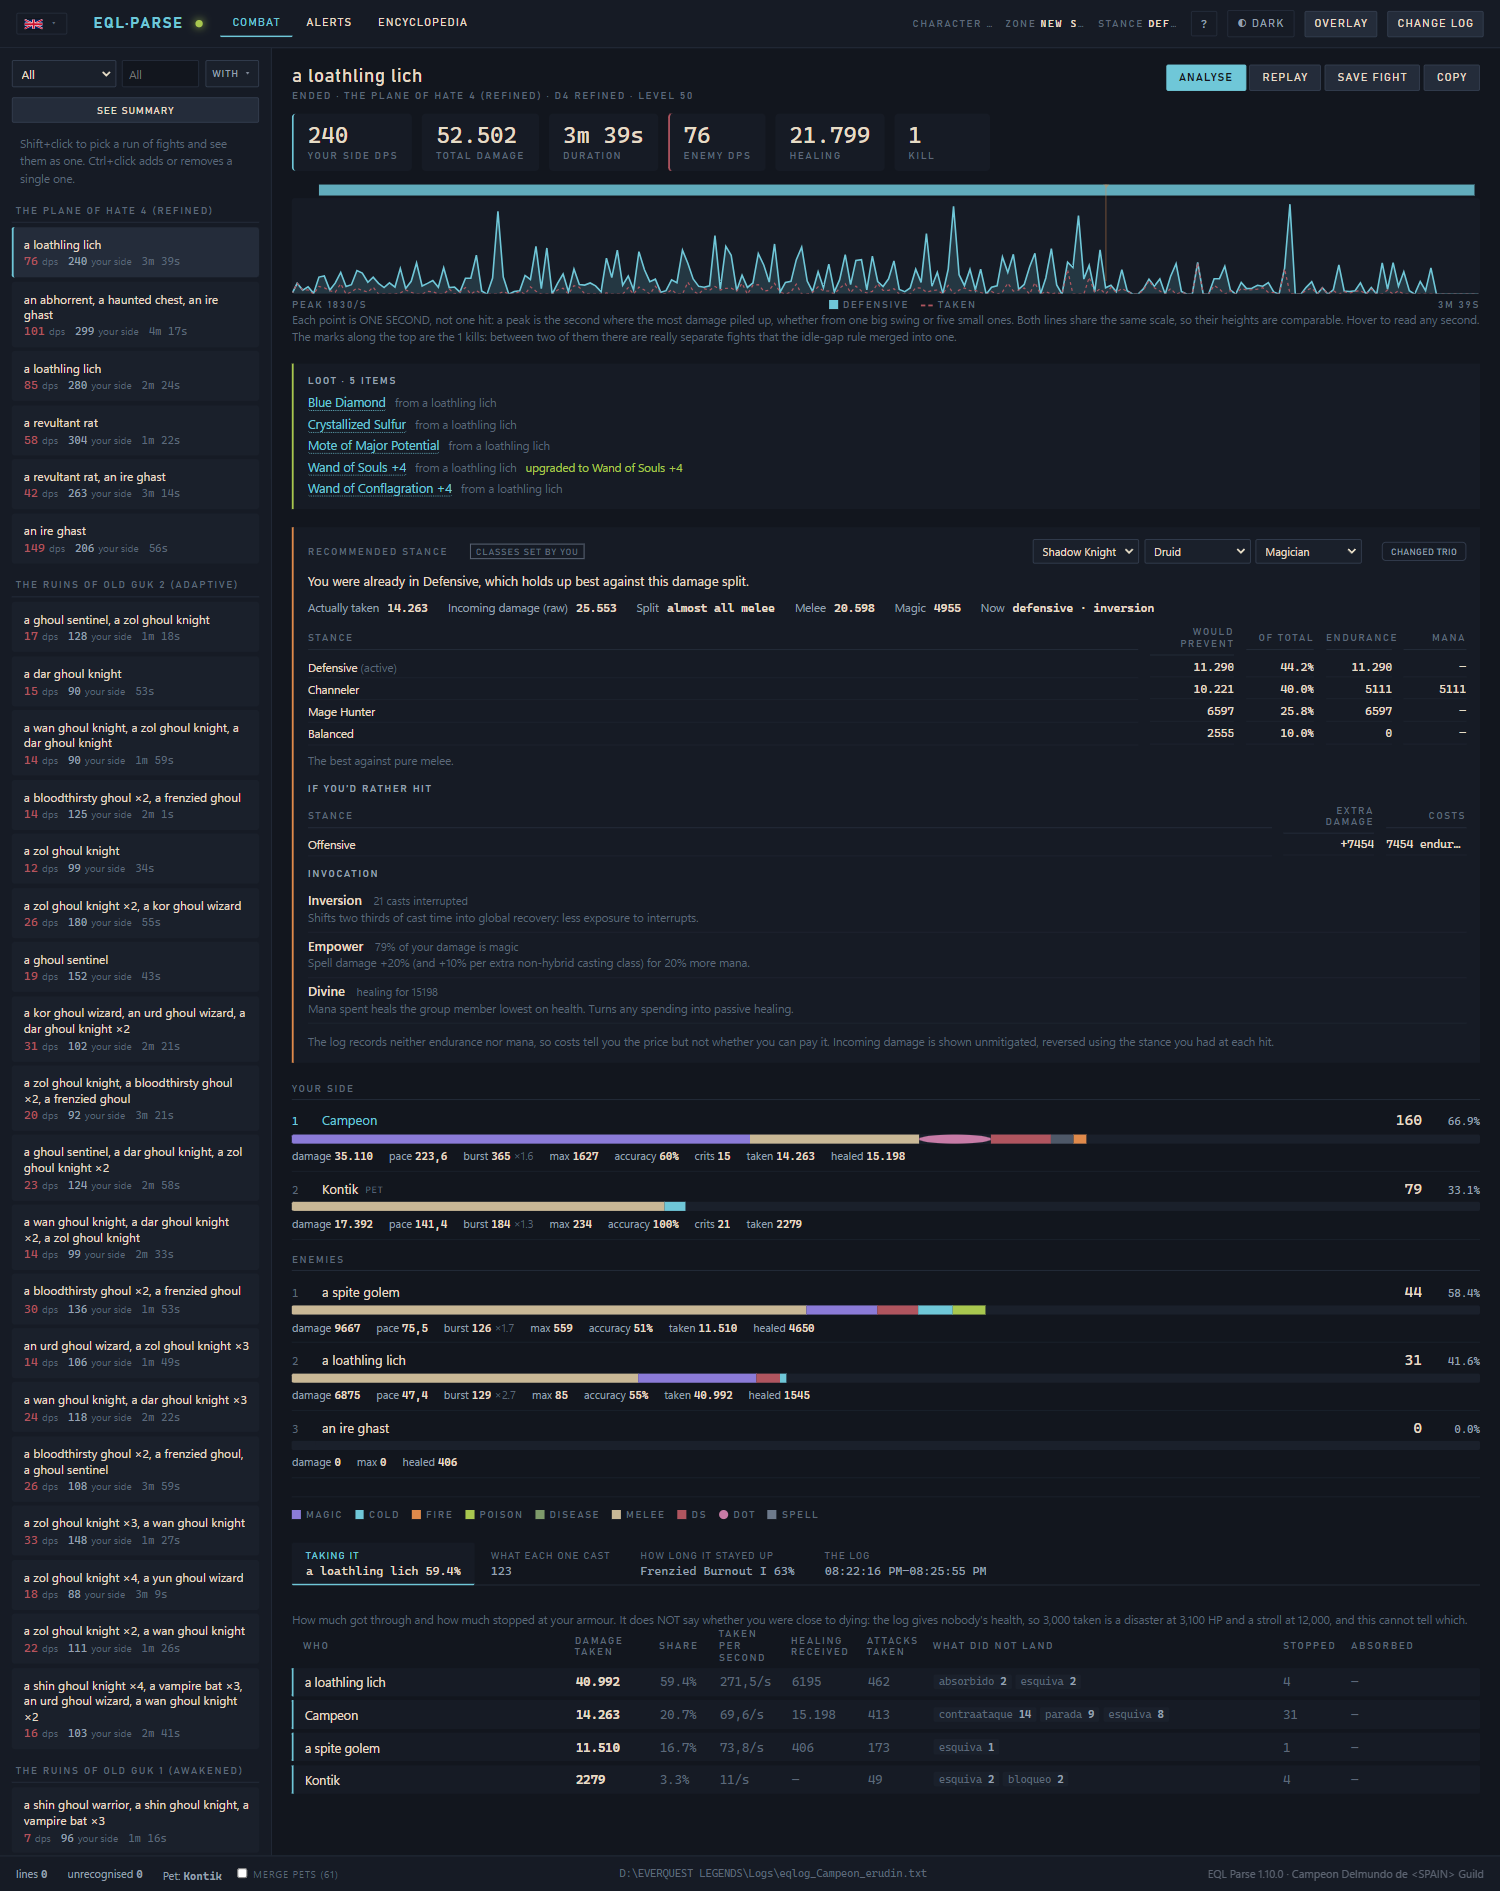Screen dimensions: 1500x1891
Task: View the Change Log
Action: coord(1435,24)
